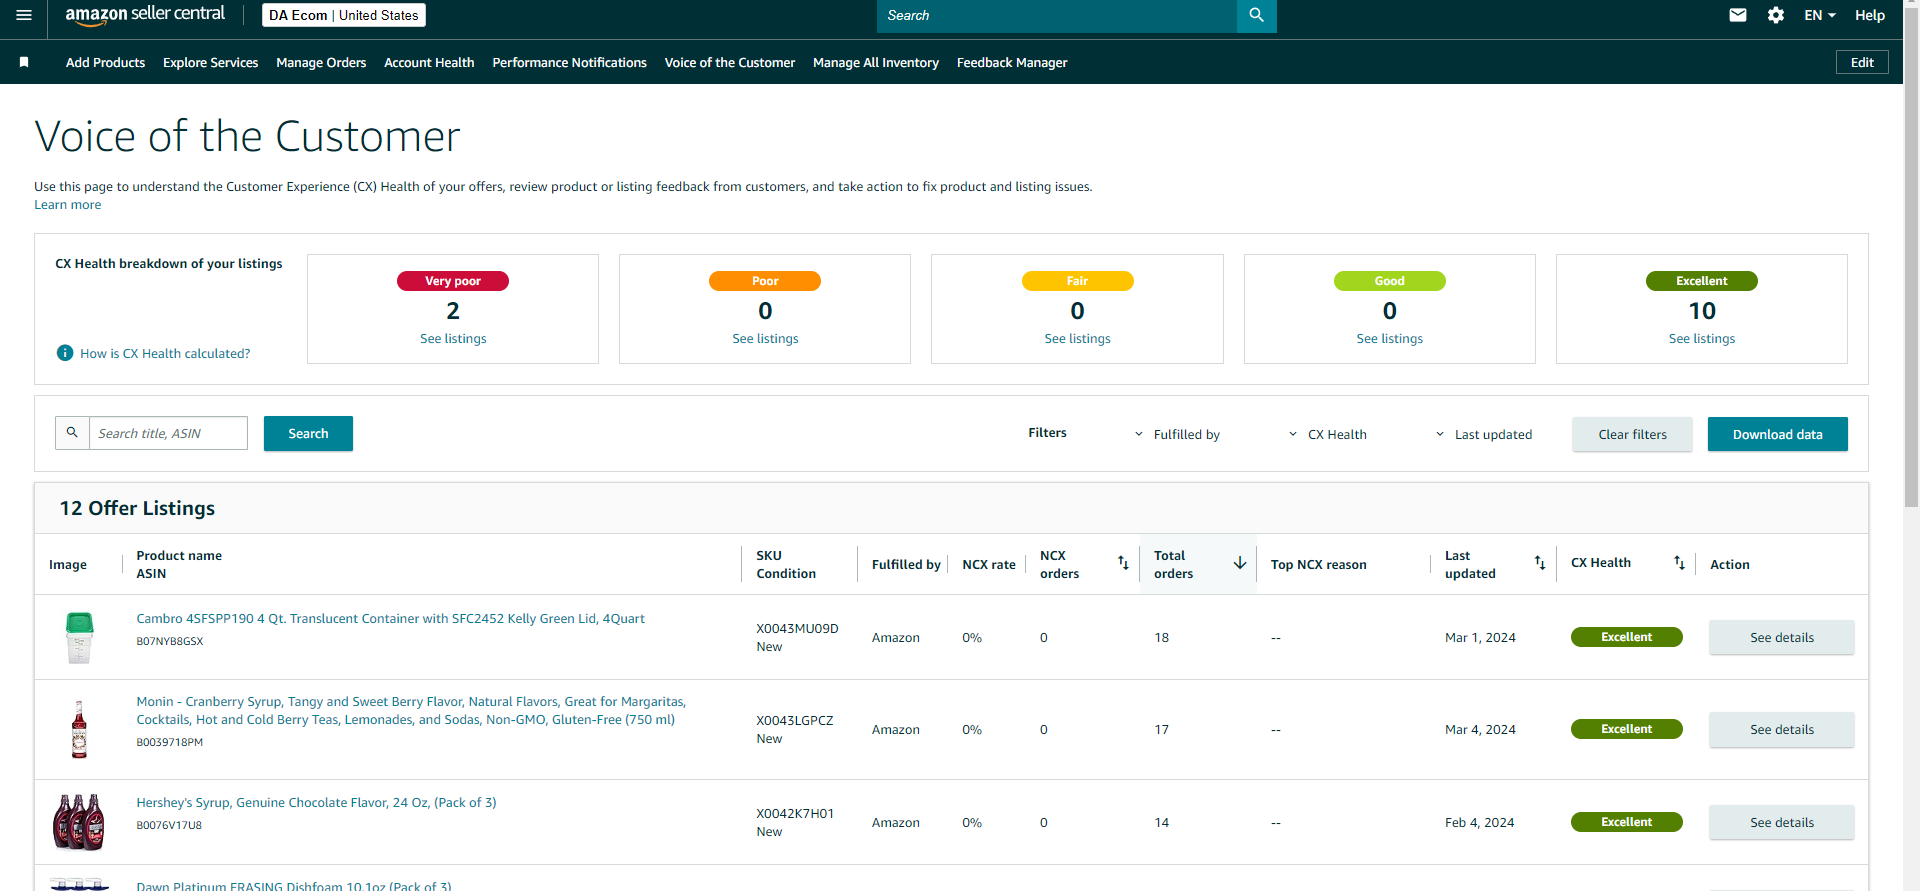See listings under Good
The width and height of the screenshot is (1920, 891).
point(1389,339)
